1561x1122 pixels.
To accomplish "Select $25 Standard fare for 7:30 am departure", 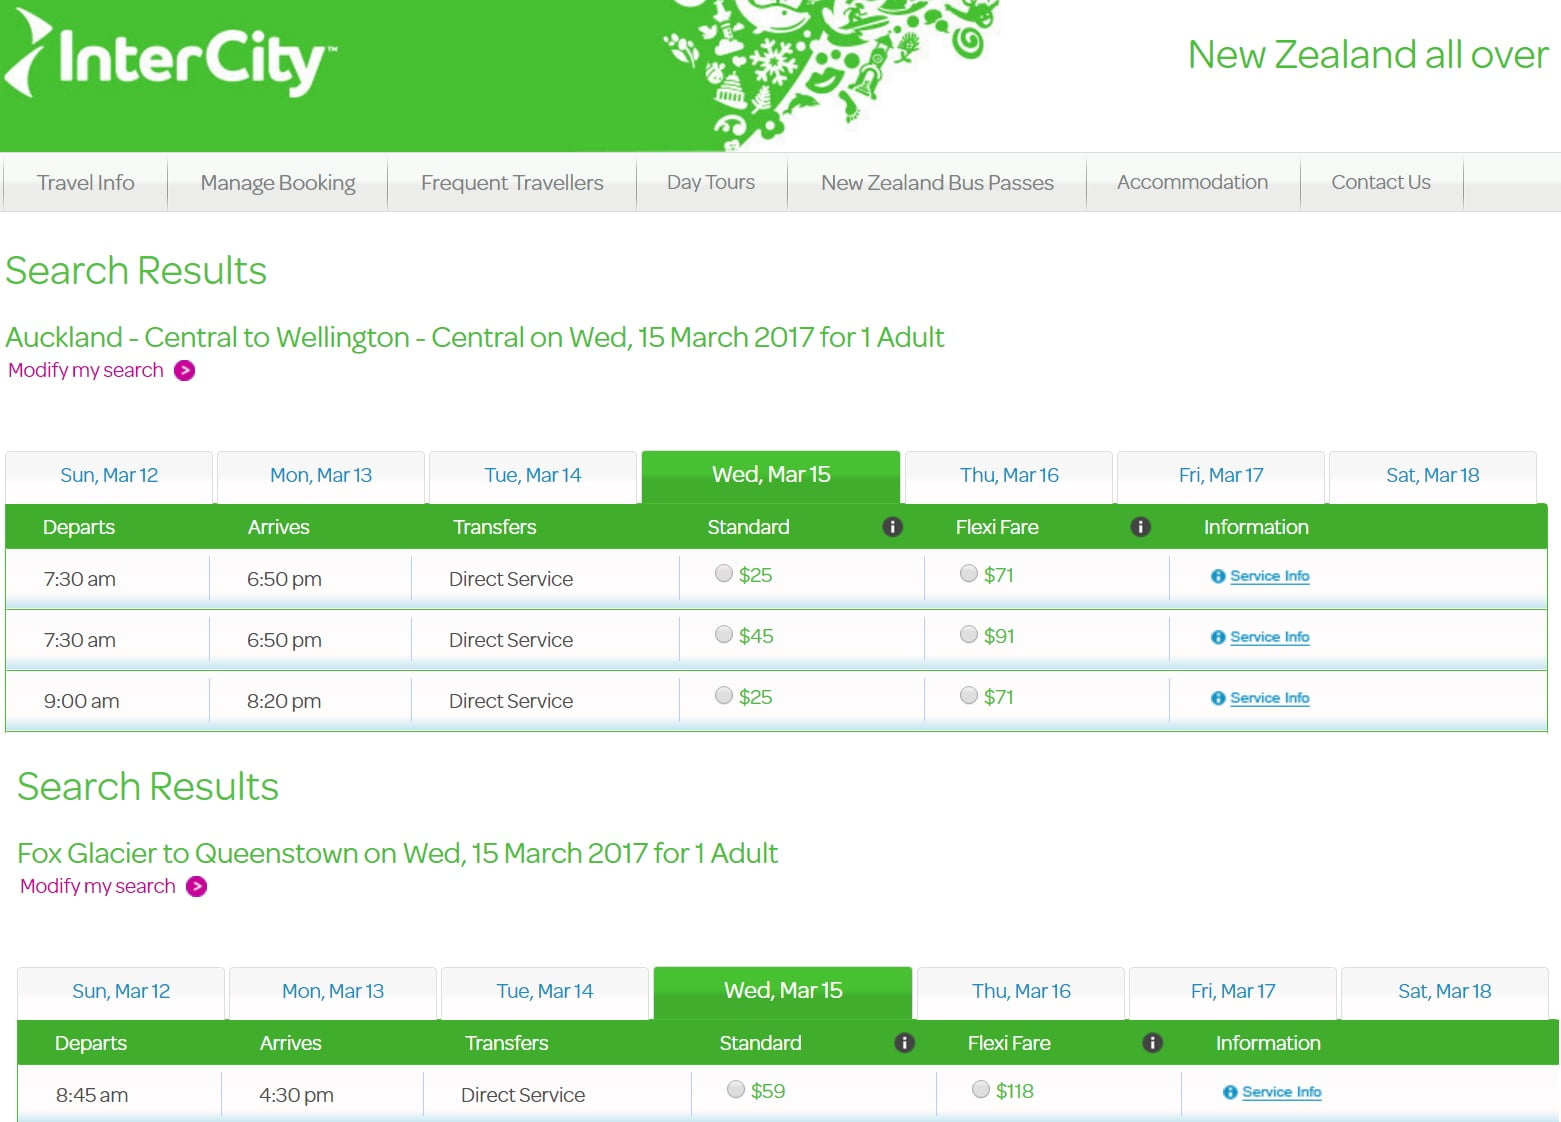I will tap(724, 573).
